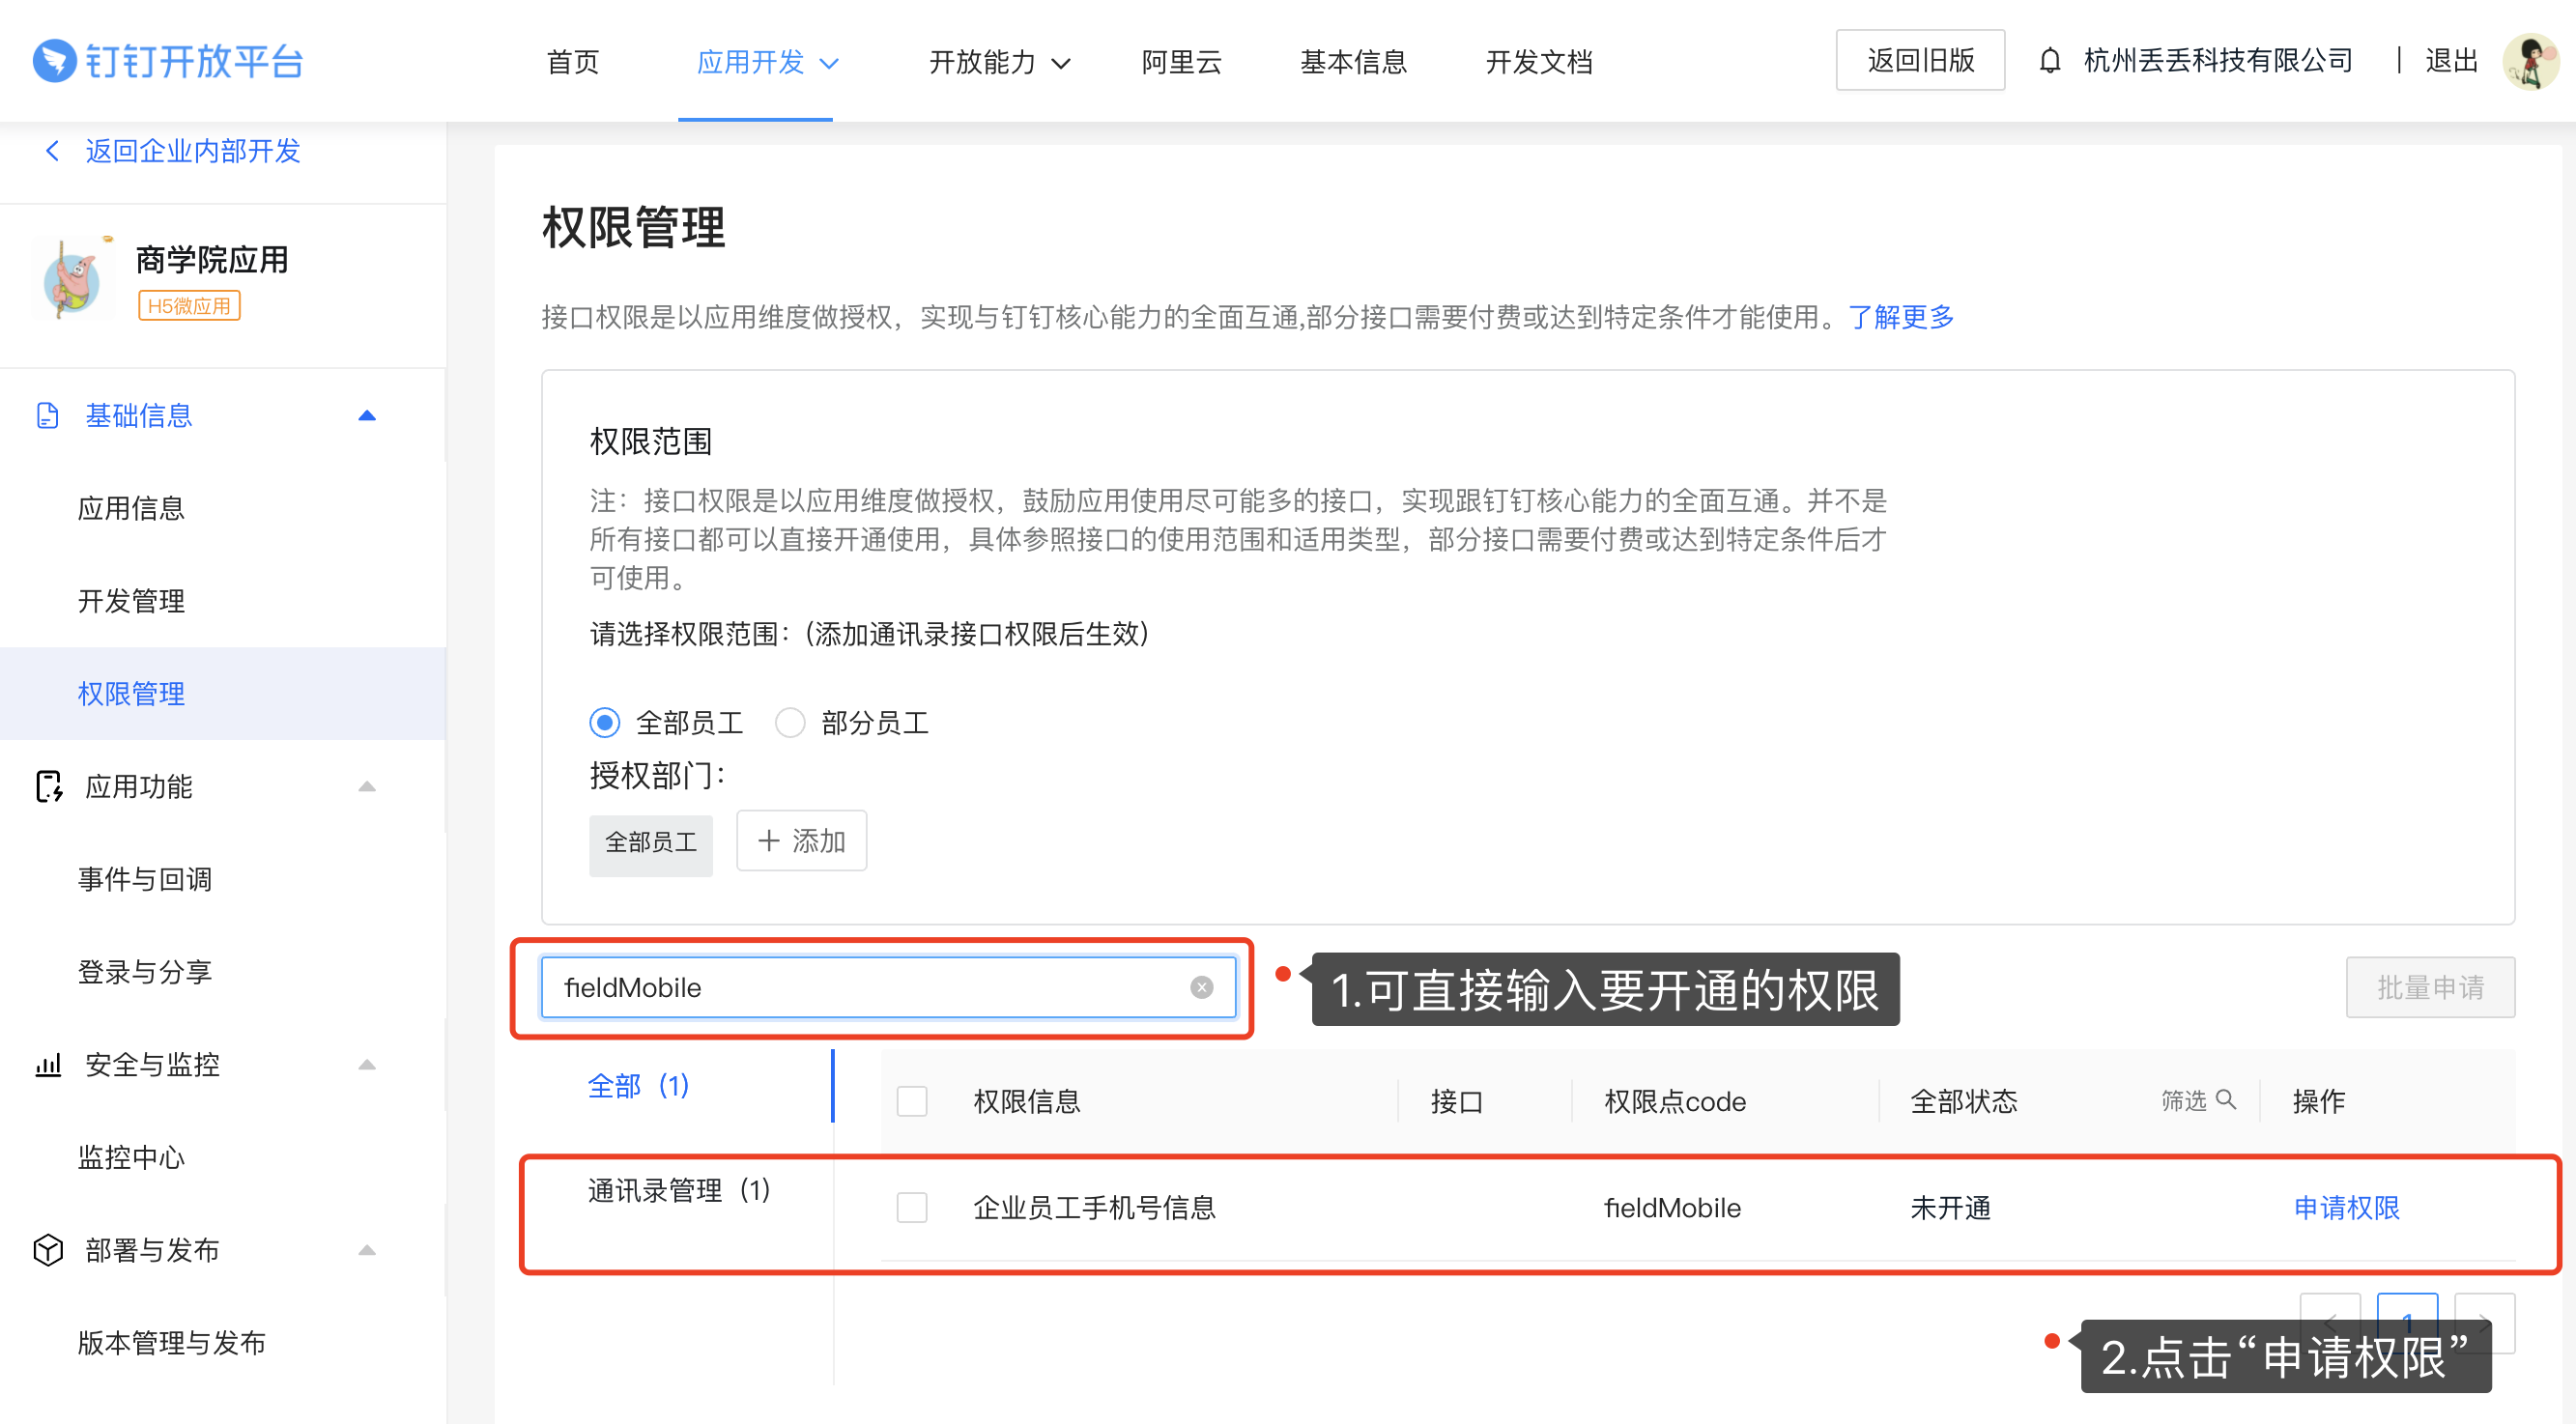Click the fieldMobile code cell
The image size is (2576, 1424).
pyautogui.click(x=1673, y=1208)
